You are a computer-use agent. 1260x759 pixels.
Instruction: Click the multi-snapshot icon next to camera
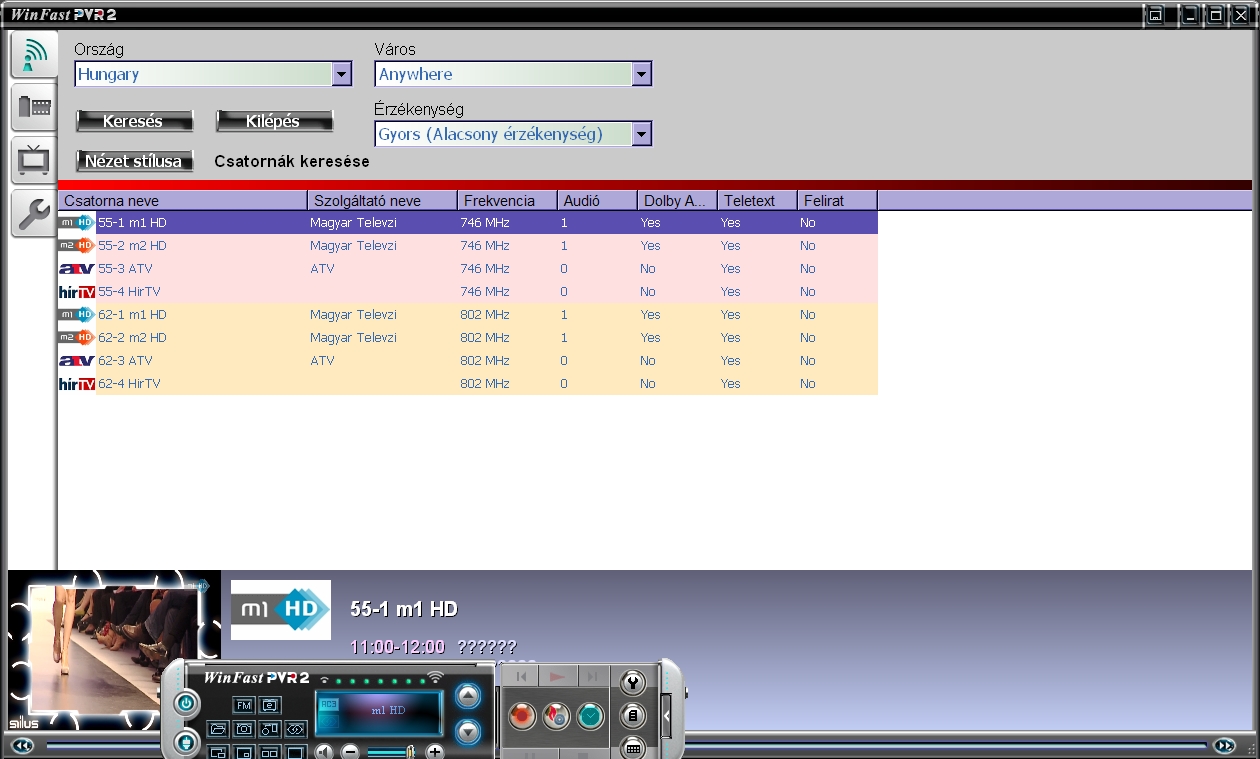pyautogui.click(x=270, y=729)
